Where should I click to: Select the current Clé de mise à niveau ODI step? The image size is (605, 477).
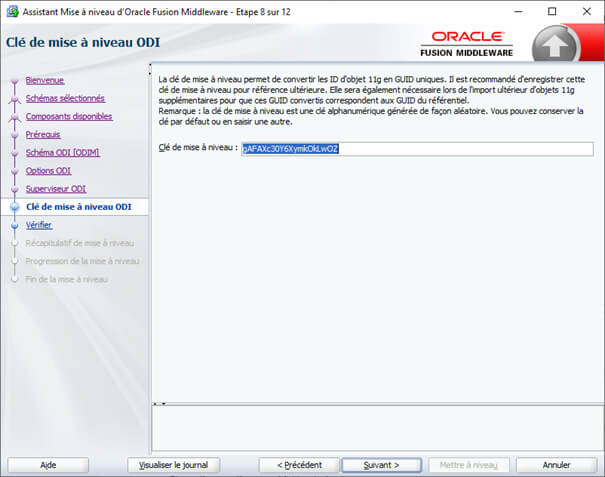(79, 207)
